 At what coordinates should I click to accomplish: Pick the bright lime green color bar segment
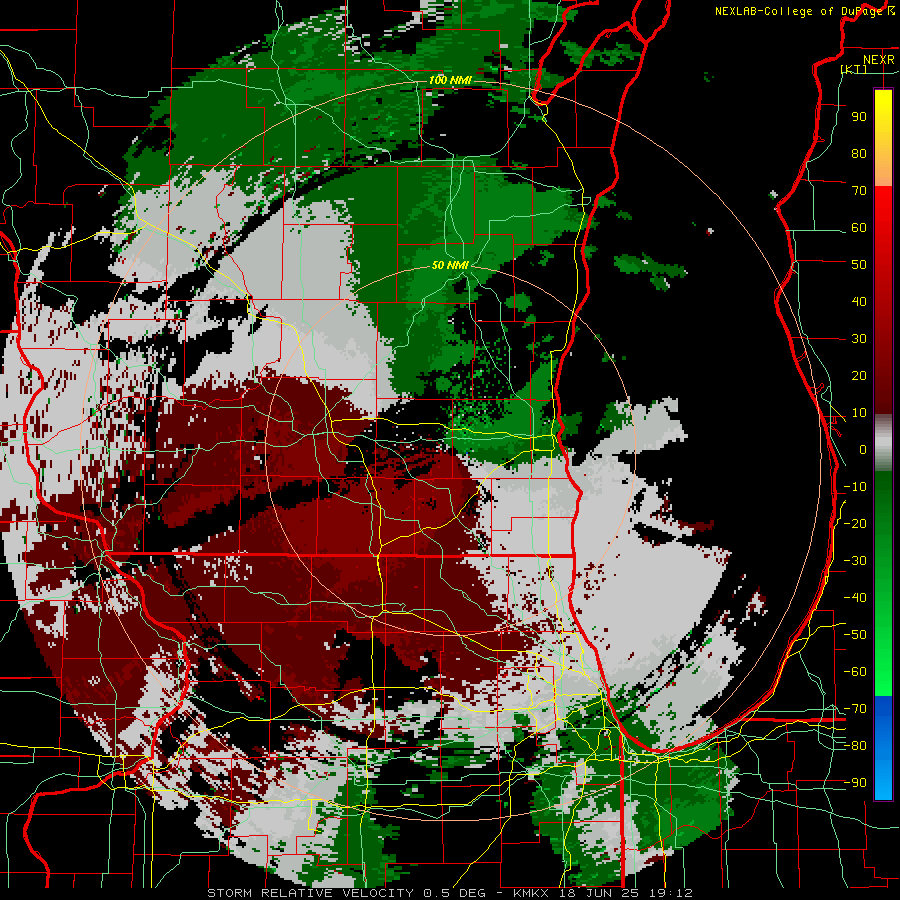pos(883,684)
